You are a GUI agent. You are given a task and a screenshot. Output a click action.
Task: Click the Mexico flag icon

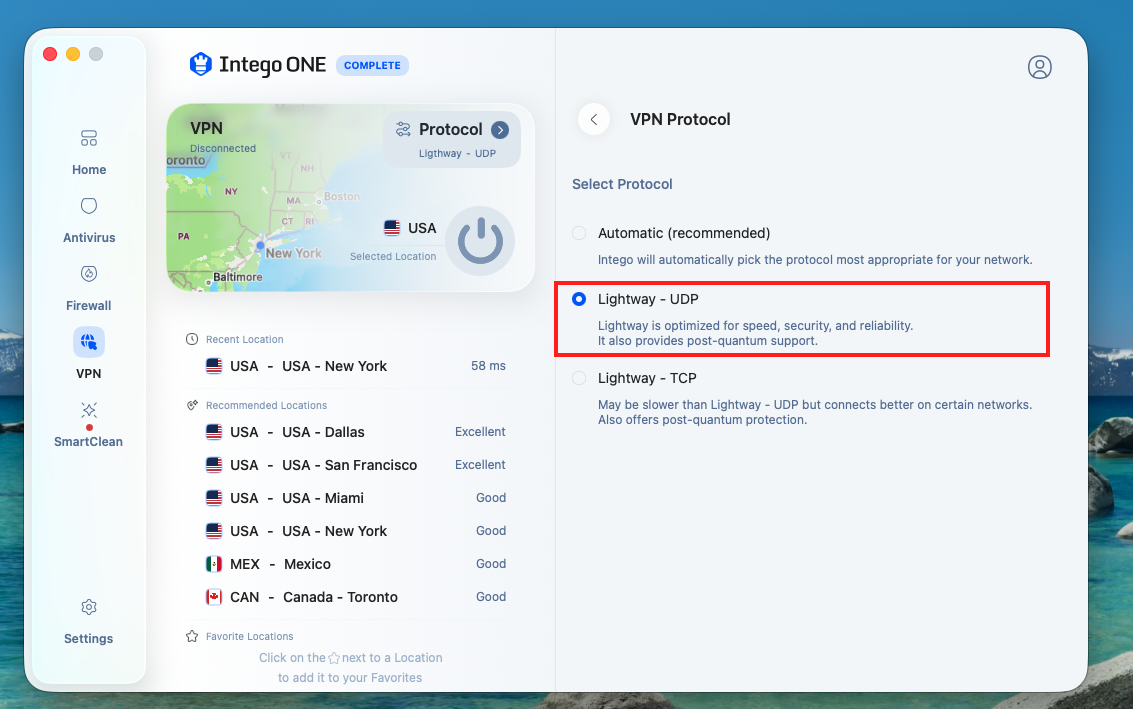point(214,564)
